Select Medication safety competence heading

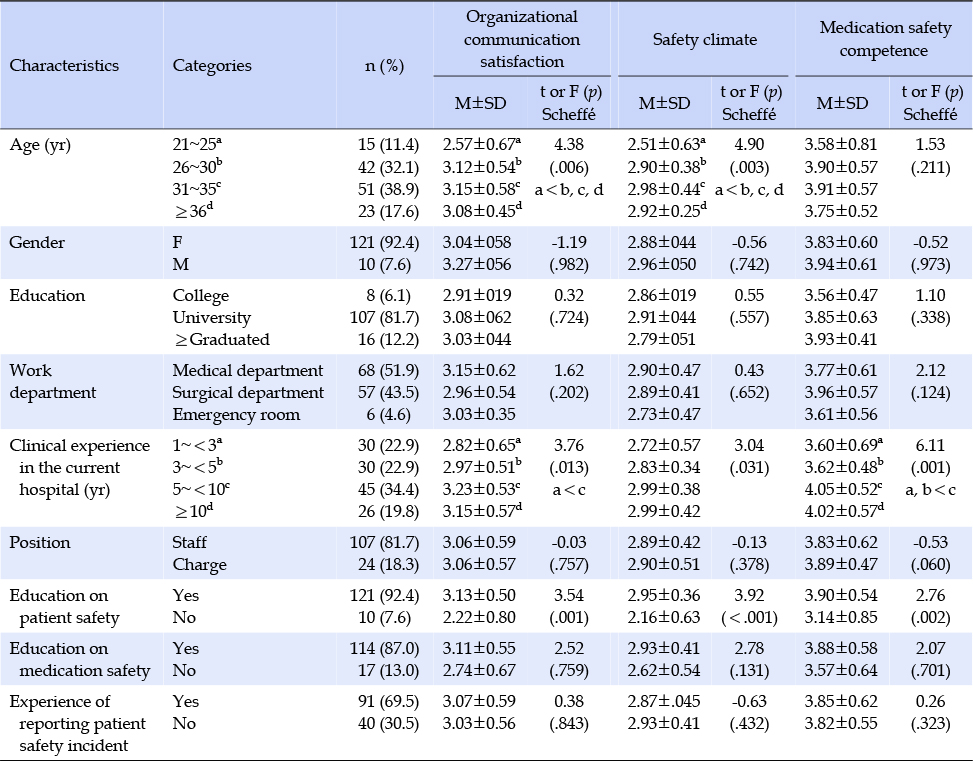[882, 40]
